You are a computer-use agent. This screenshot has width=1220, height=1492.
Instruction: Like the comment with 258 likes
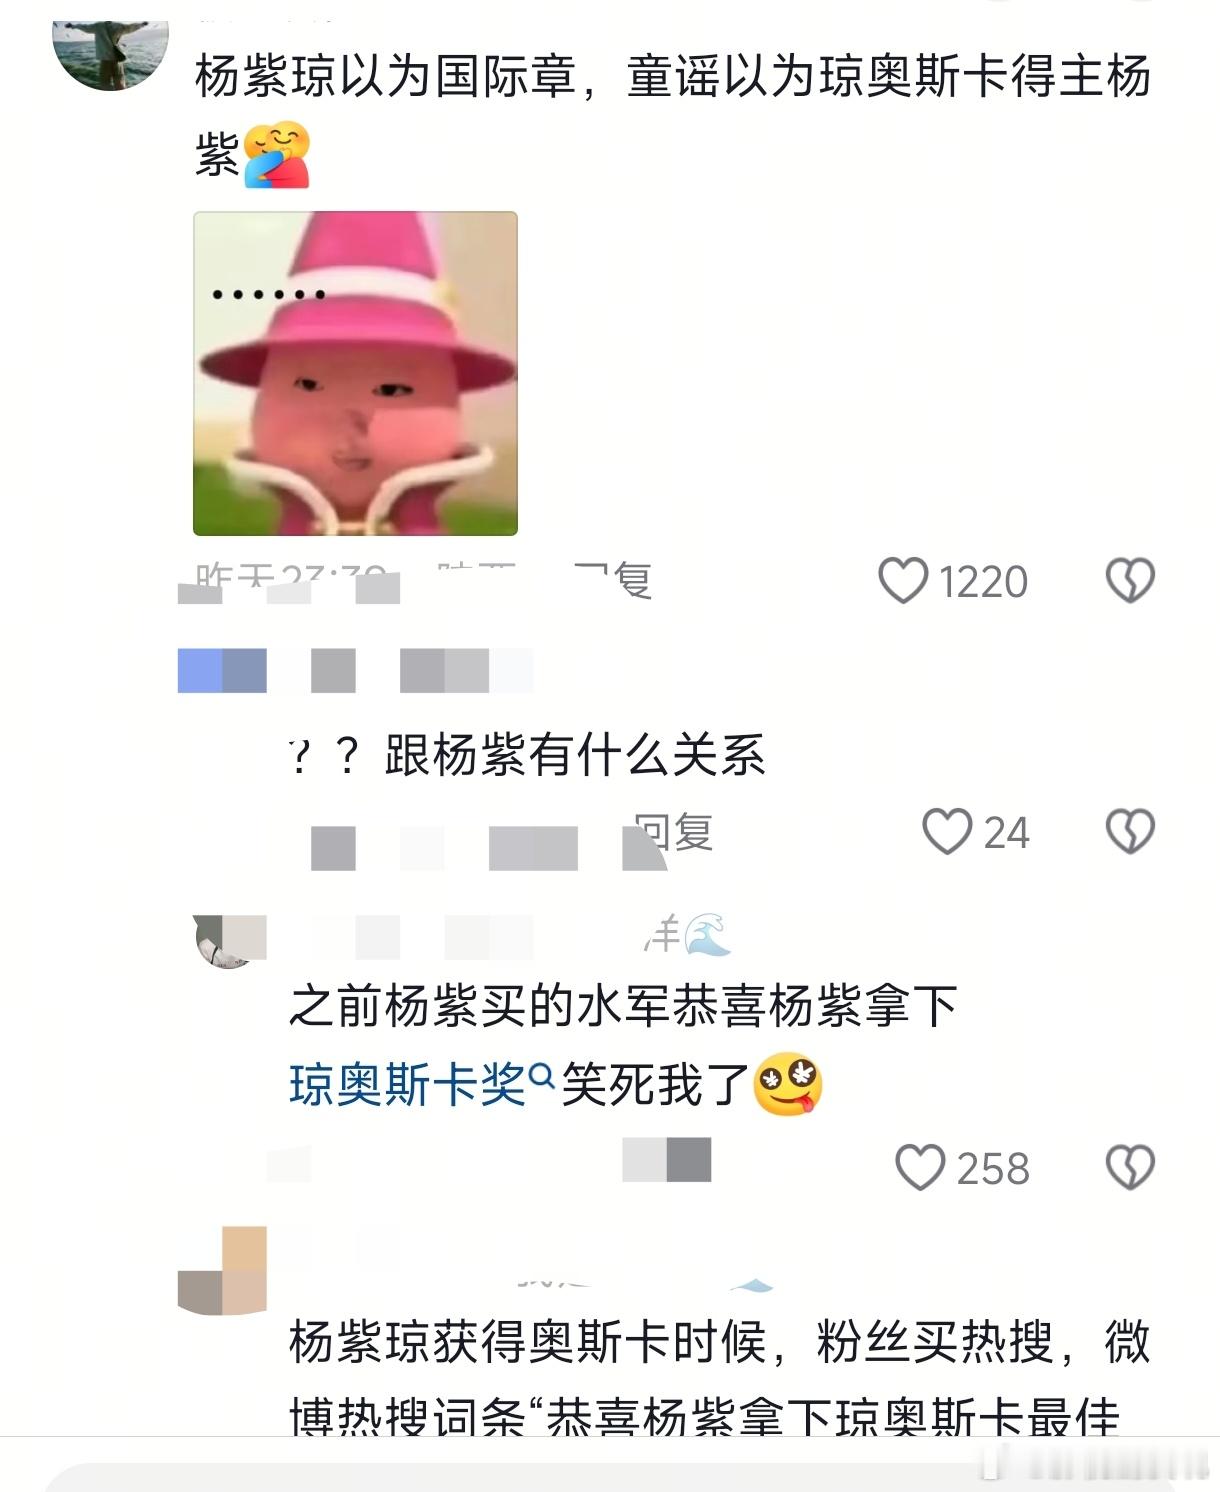(920, 1167)
